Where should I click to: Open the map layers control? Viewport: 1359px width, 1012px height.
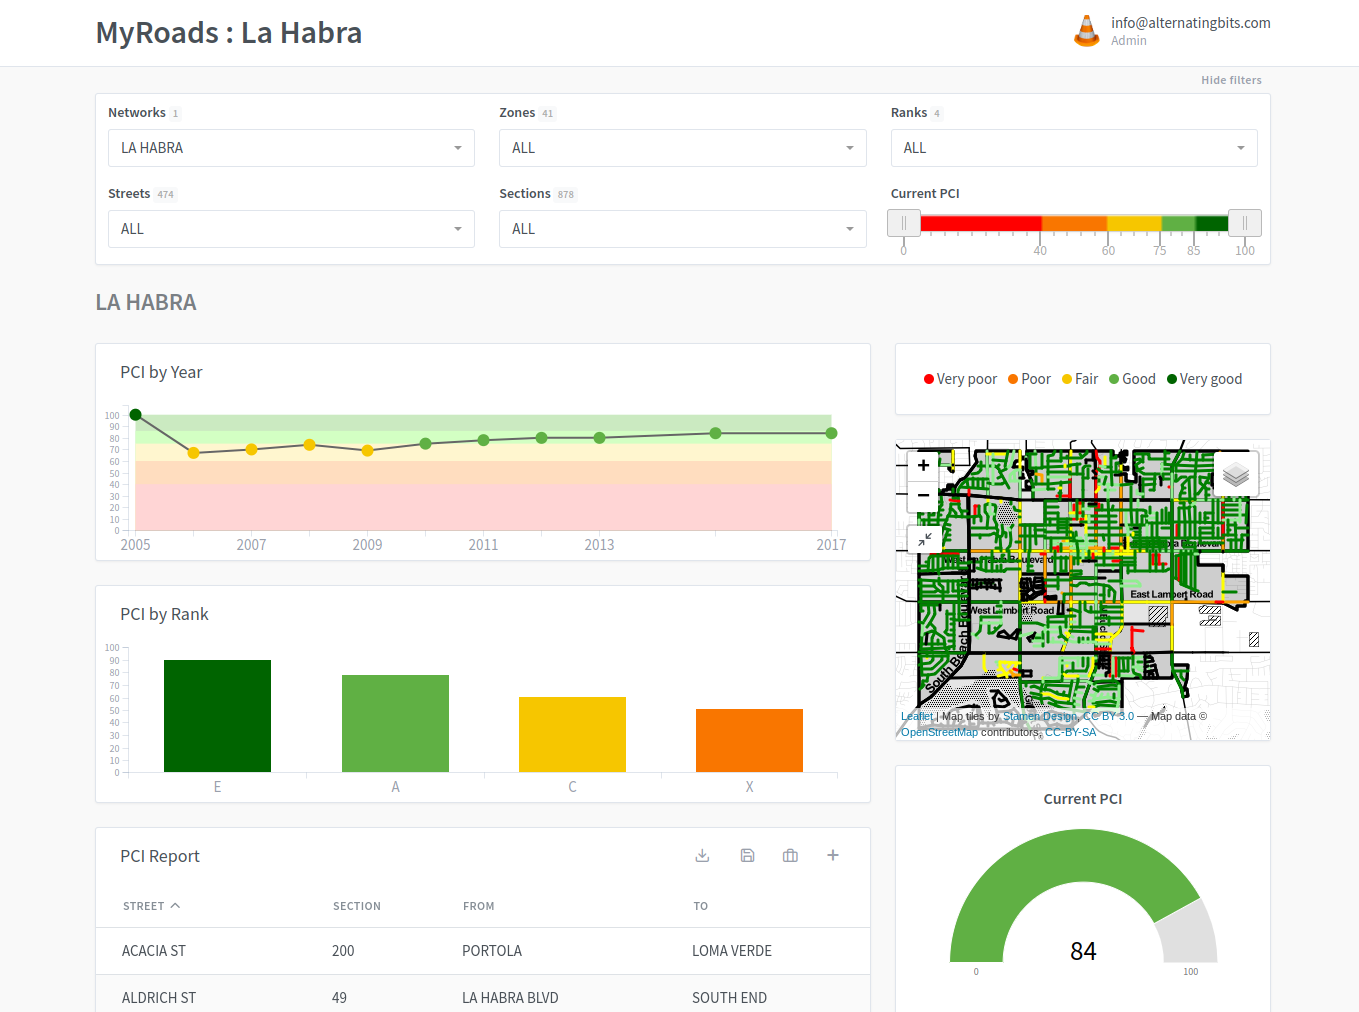point(1236,475)
